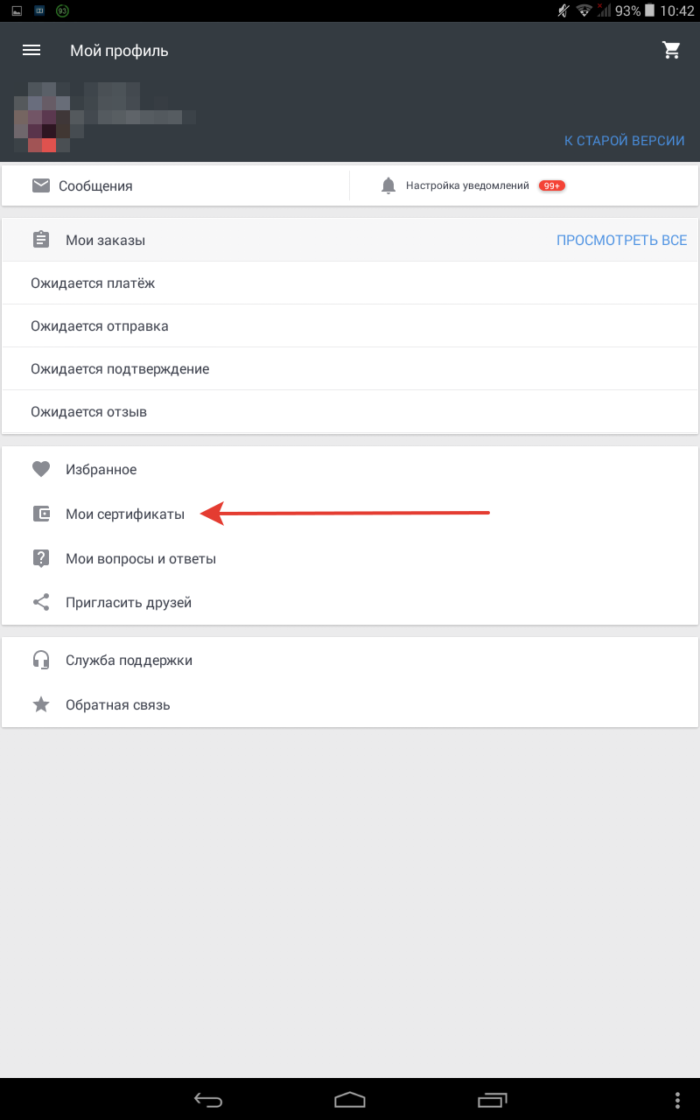Tap the share icon for inviting friends

(41, 602)
